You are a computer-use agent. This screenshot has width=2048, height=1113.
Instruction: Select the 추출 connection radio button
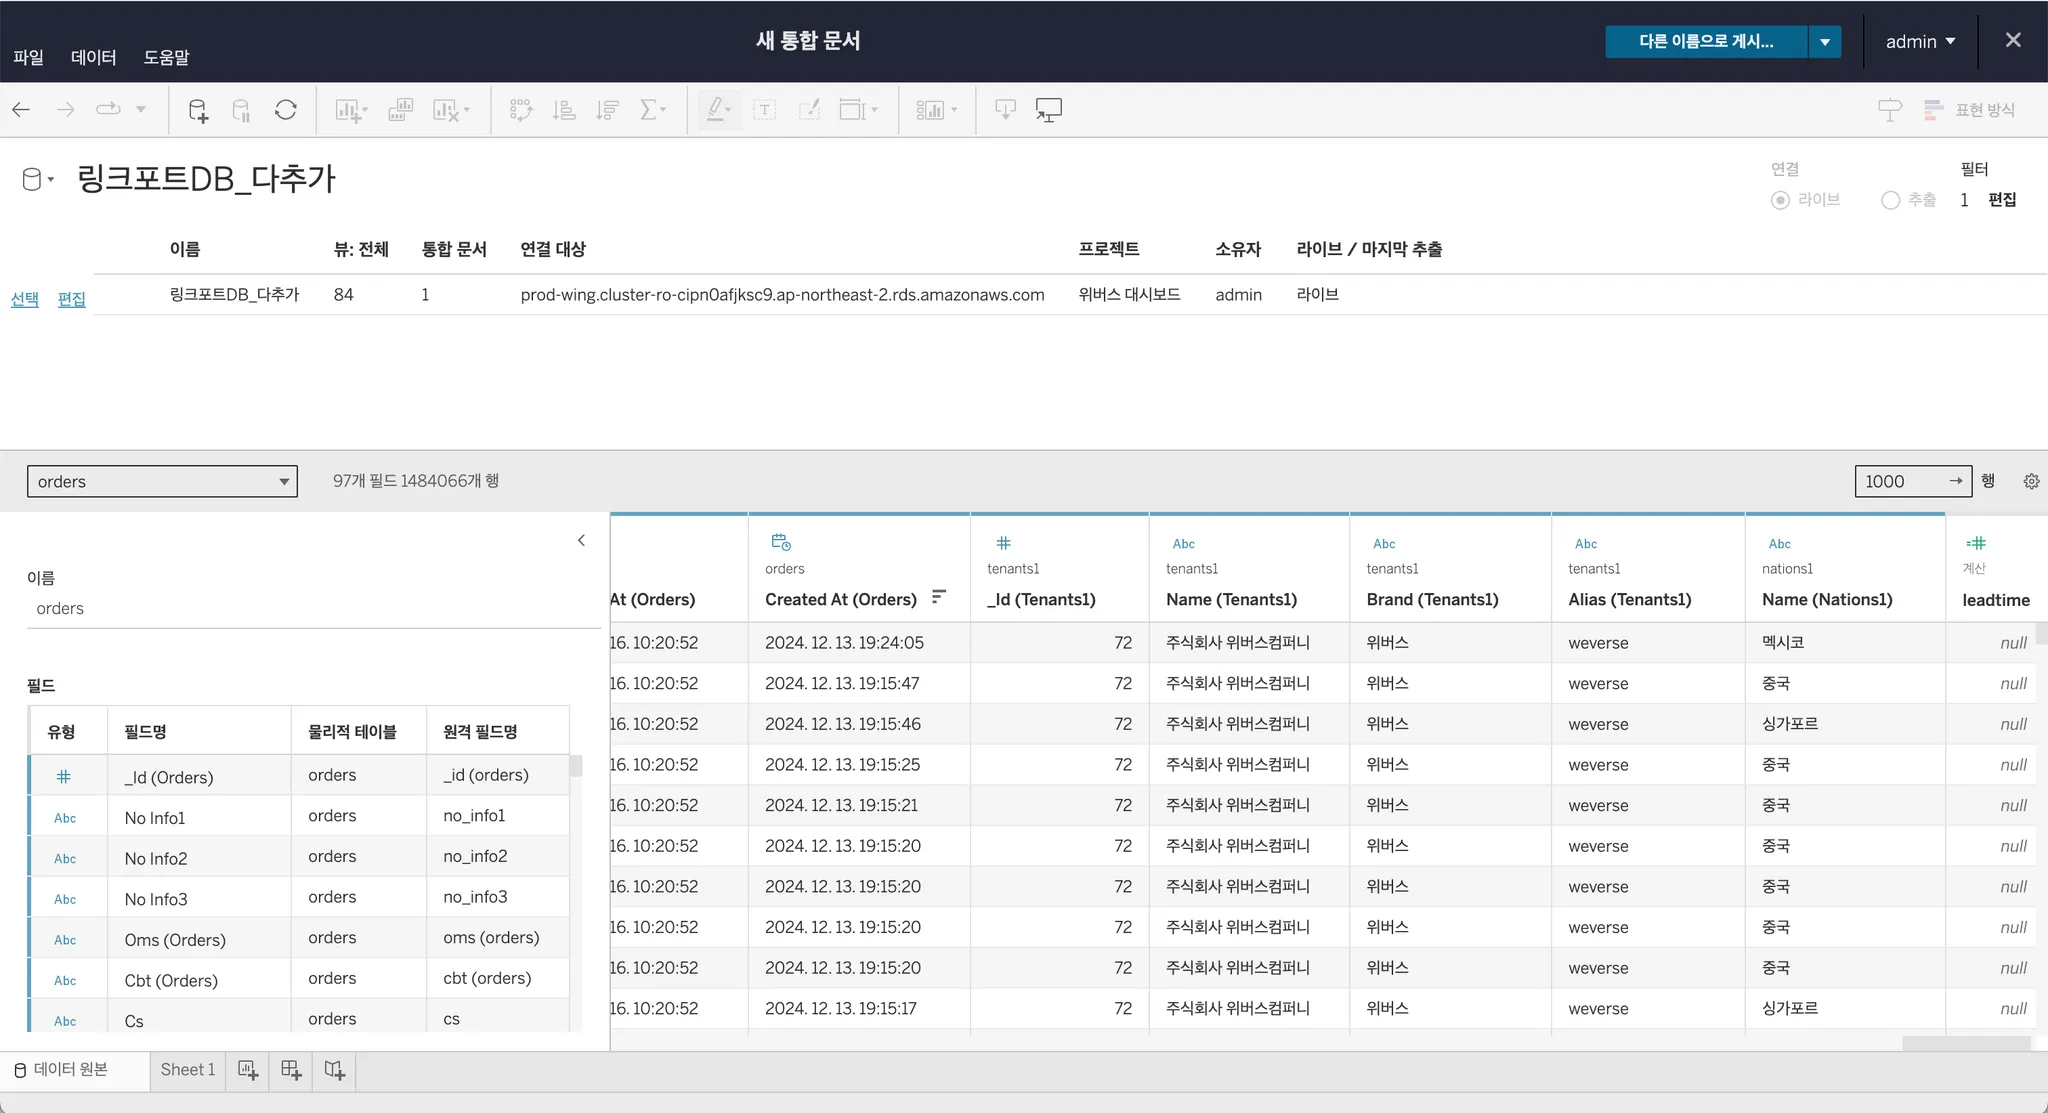tap(1890, 200)
